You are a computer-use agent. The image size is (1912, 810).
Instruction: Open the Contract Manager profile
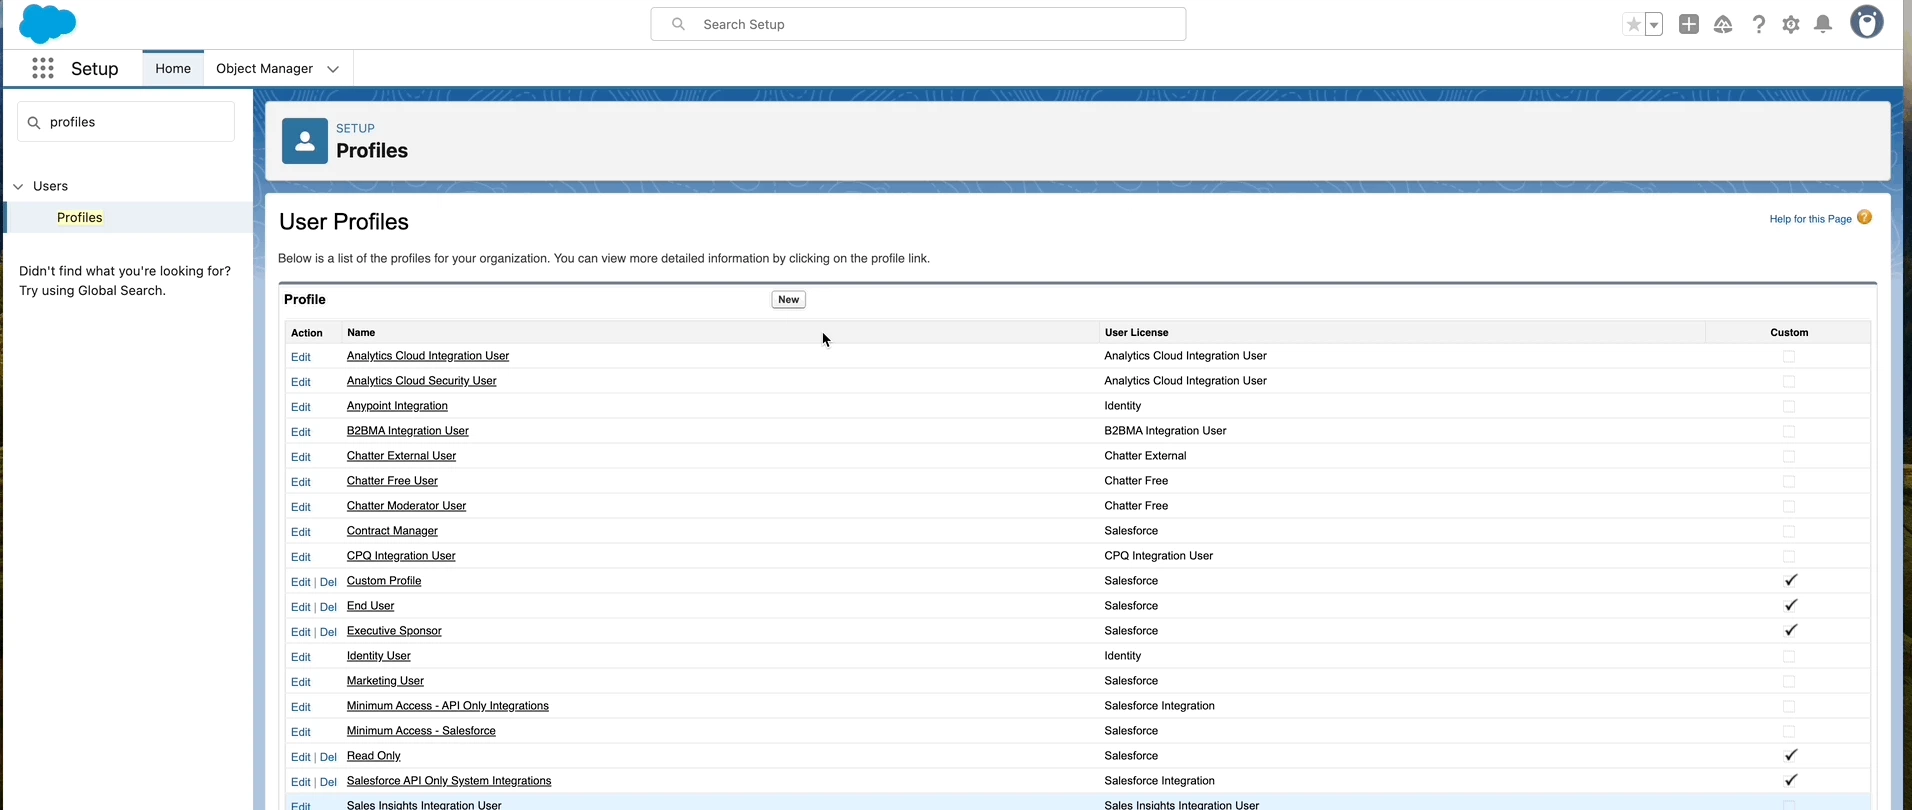click(x=392, y=531)
